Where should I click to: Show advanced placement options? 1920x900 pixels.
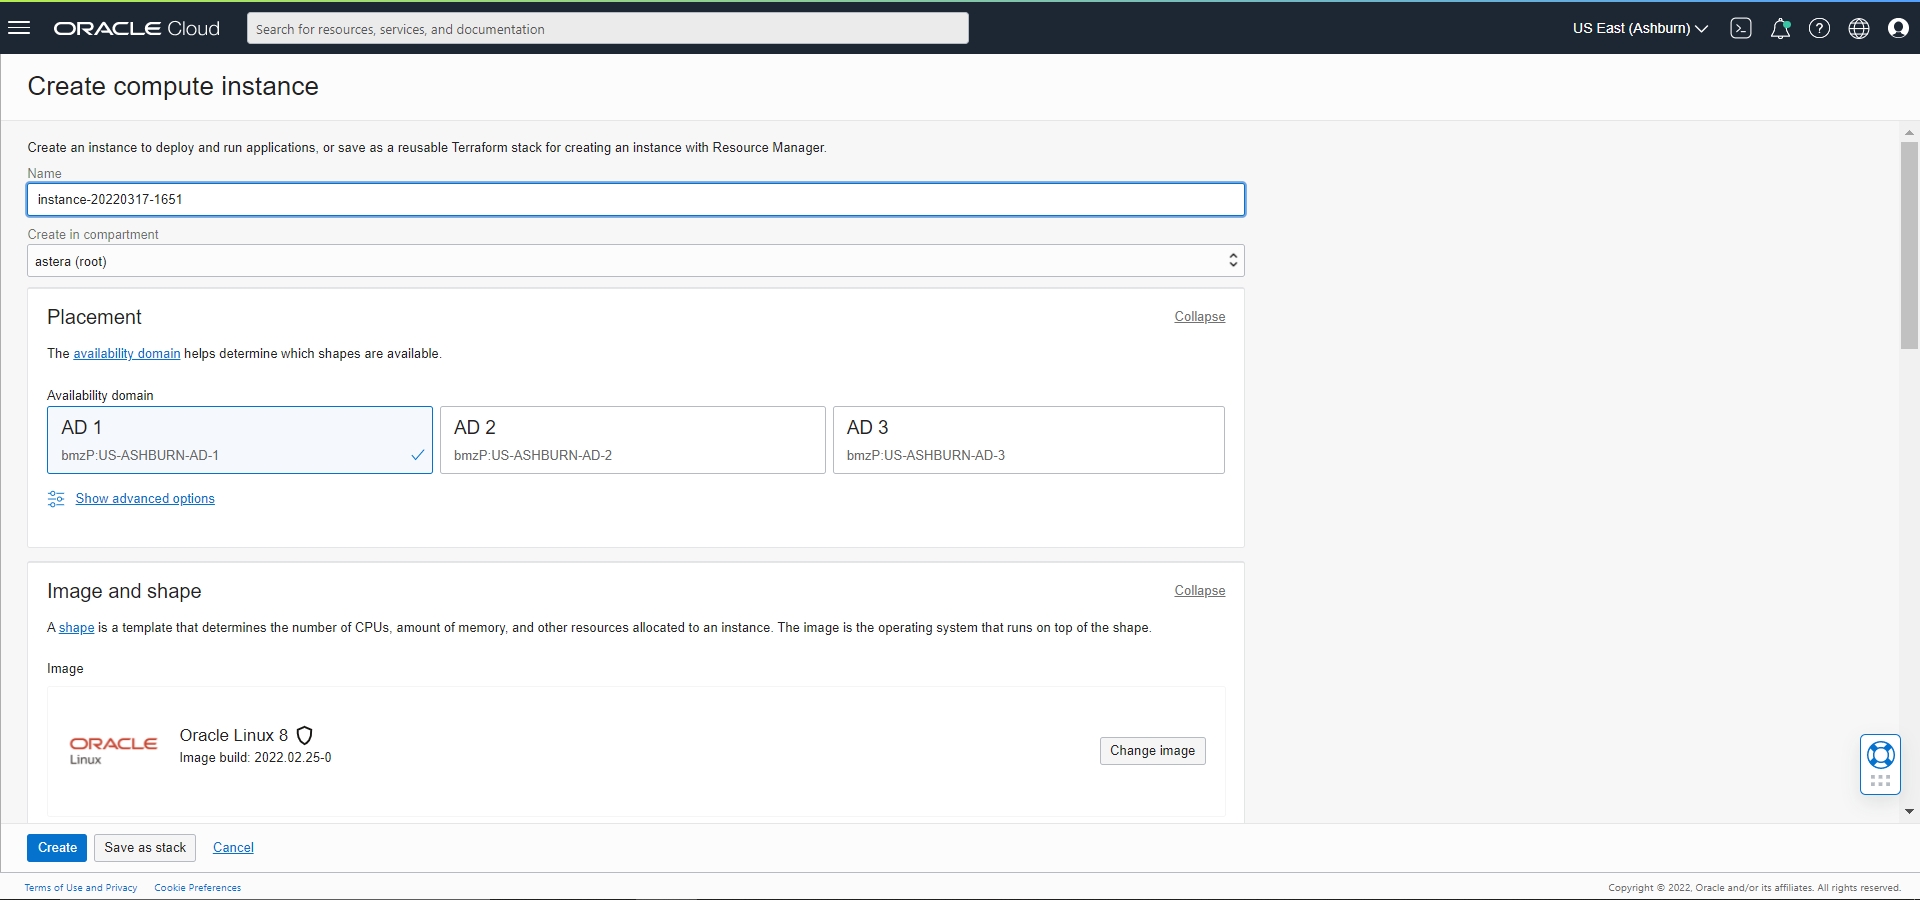[145, 499]
